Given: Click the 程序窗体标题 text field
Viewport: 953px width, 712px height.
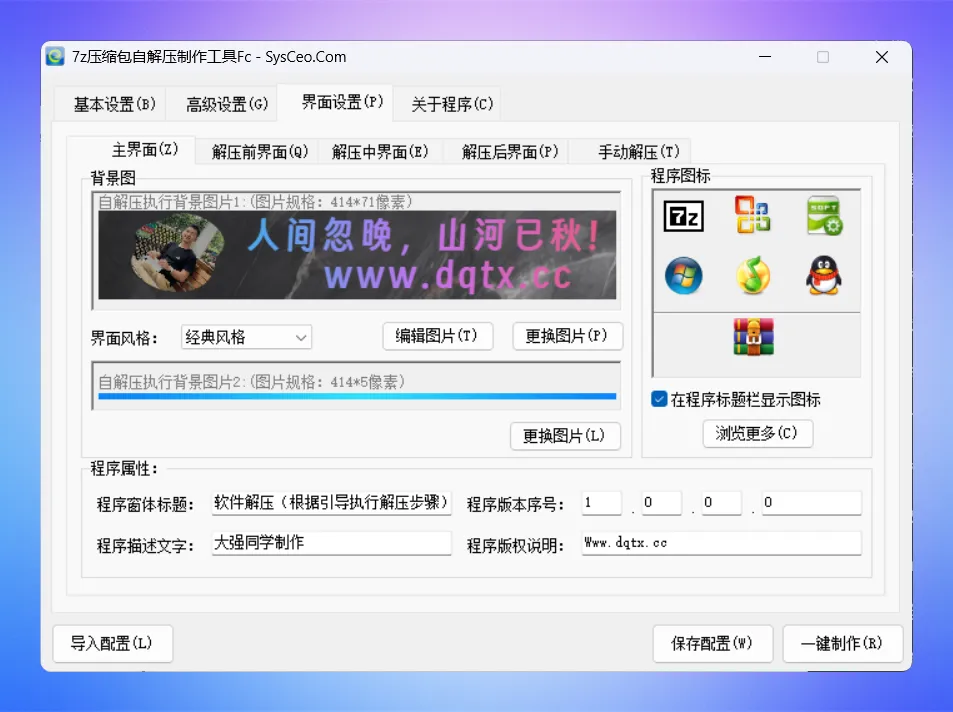Looking at the screenshot, I should point(332,502).
